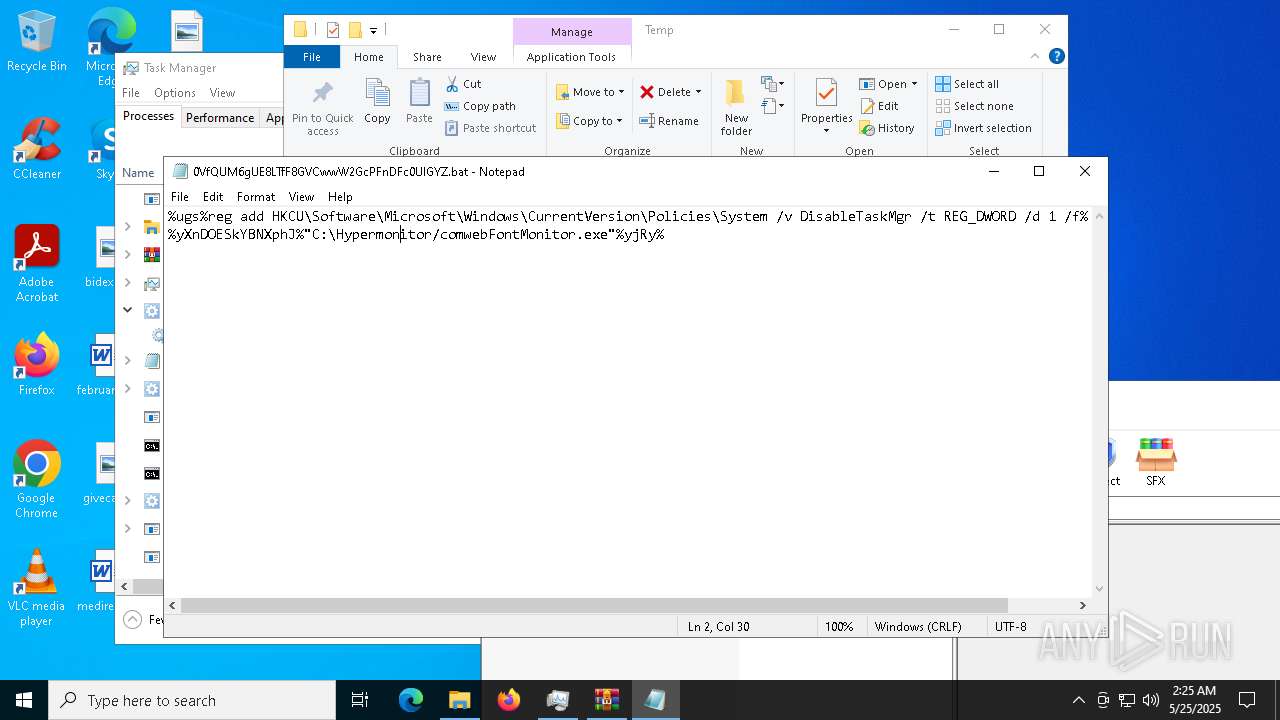
Task: Switch to Explorer's View ribbon tab
Action: [x=483, y=57]
